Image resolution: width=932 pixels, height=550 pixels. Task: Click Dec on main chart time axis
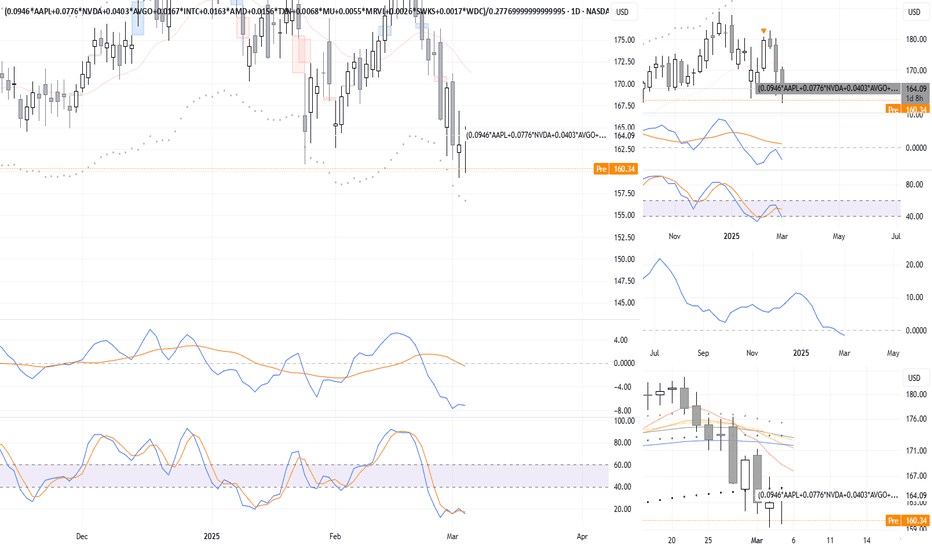[x=82, y=536]
